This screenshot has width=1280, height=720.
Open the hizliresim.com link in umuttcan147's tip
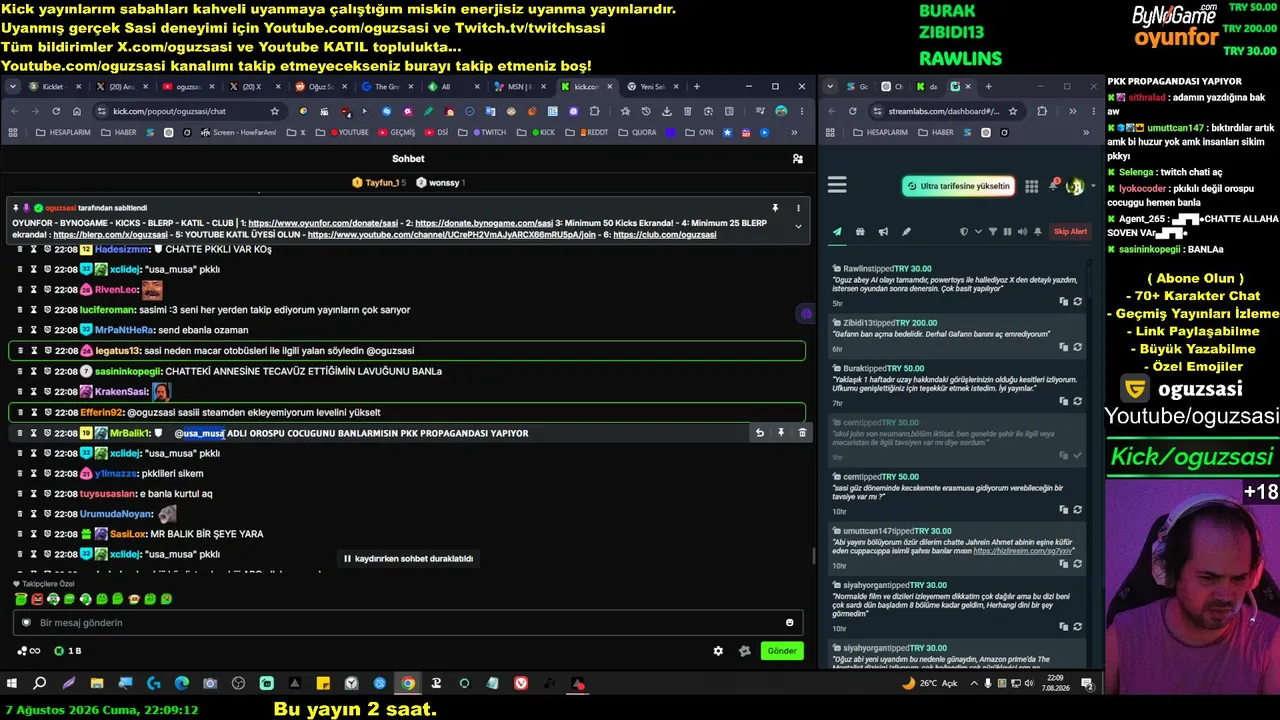[1023, 551]
